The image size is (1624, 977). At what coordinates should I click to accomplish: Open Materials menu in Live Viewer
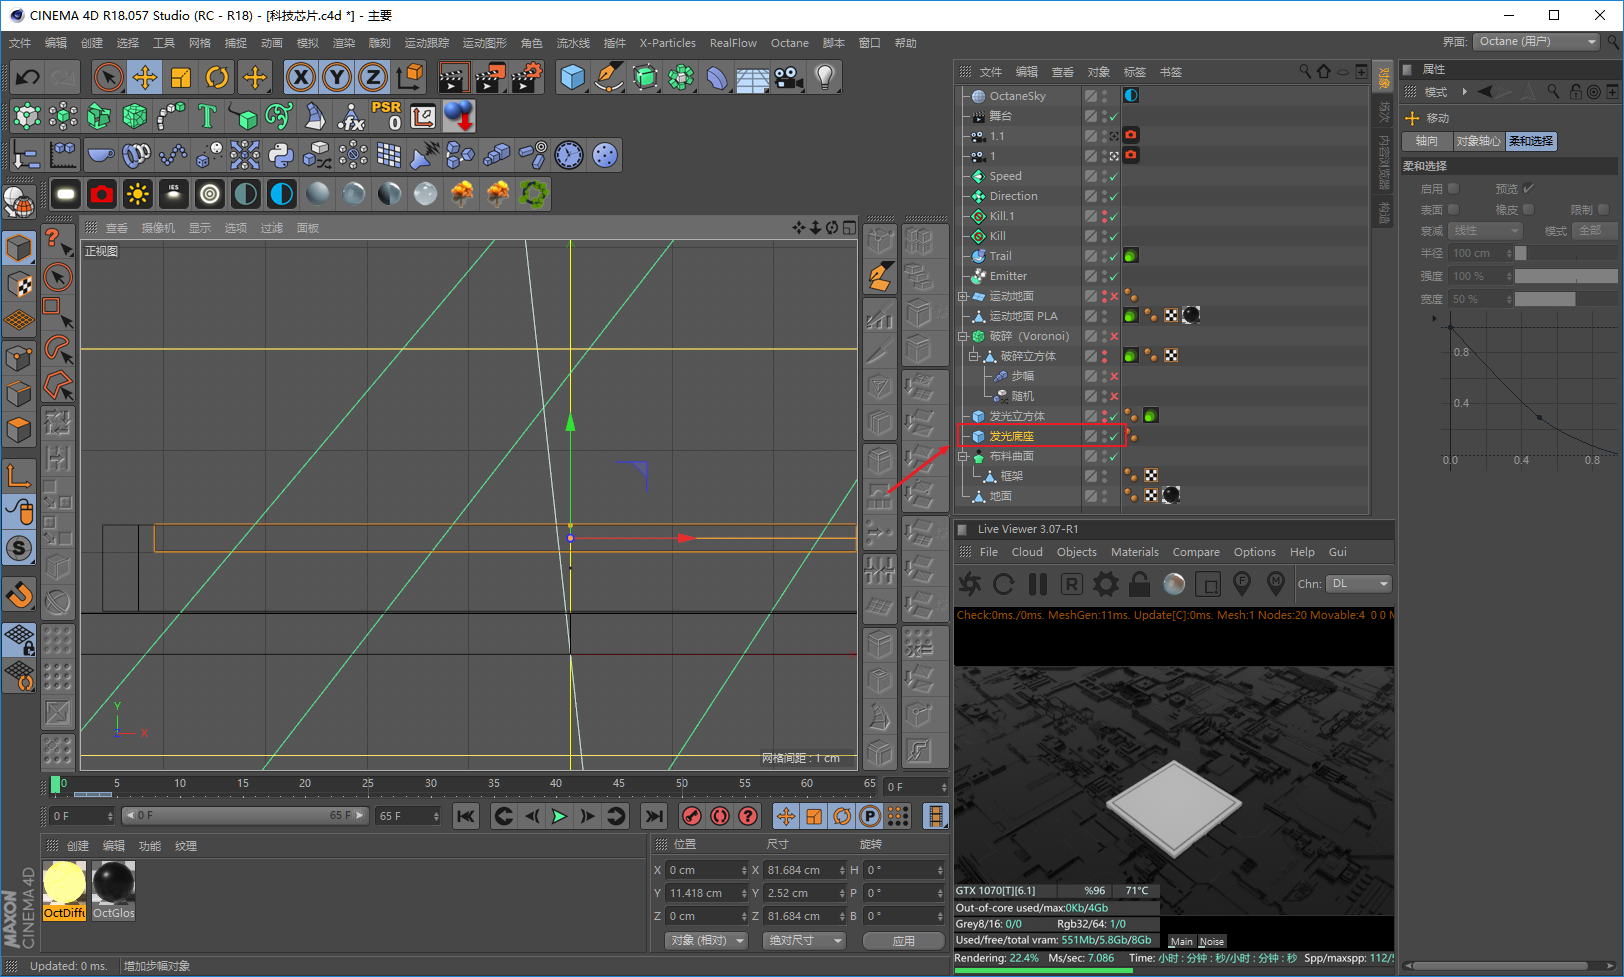pyautogui.click(x=1135, y=552)
